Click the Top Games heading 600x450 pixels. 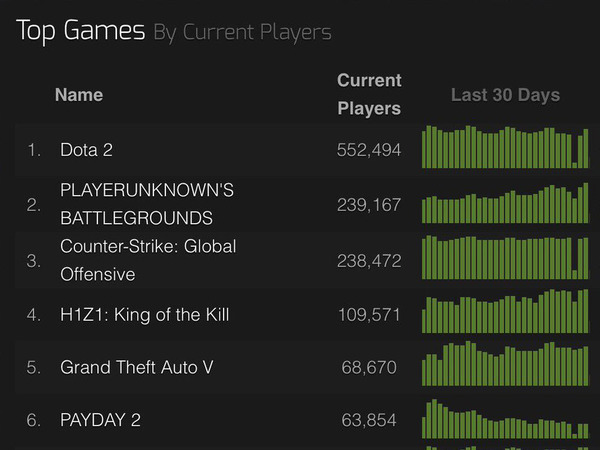[x=81, y=31]
